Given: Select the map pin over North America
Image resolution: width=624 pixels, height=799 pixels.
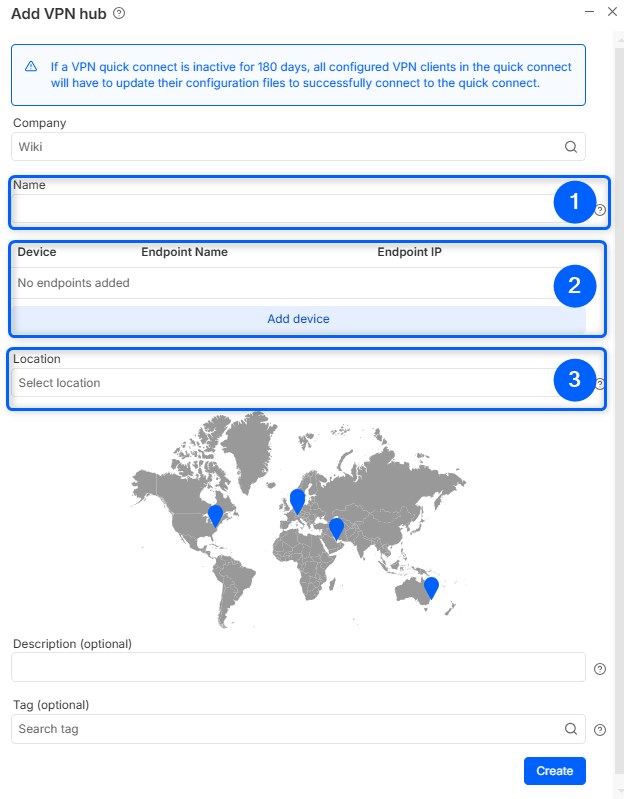Looking at the screenshot, I should pos(215,515).
